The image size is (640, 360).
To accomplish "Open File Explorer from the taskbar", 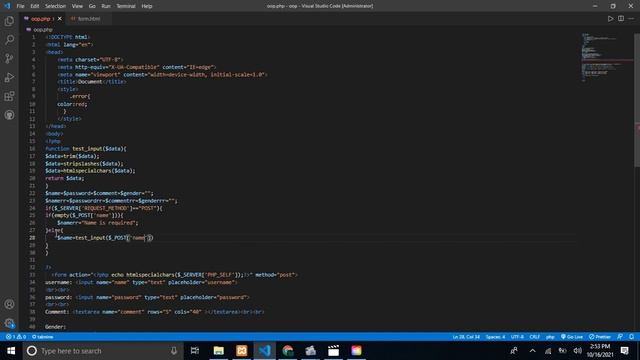I will [218, 351].
